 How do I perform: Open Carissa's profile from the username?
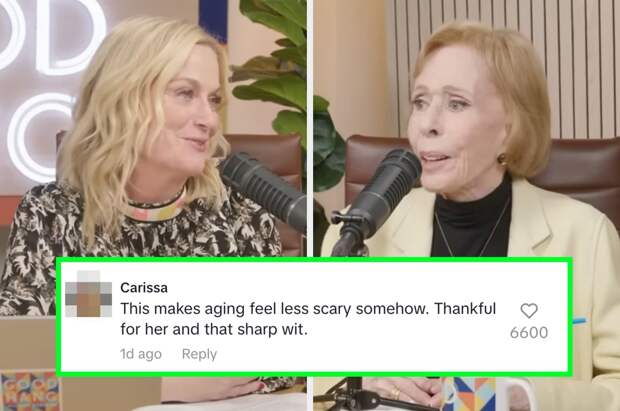[x=144, y=288]
